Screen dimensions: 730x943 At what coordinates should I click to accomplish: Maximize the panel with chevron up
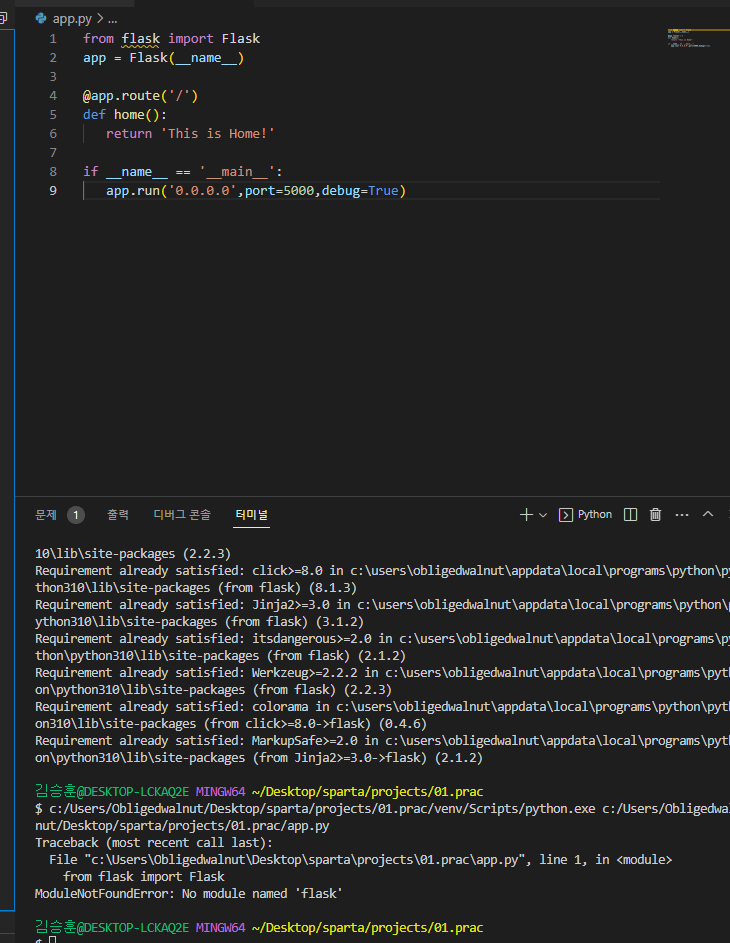coord(708,514)
